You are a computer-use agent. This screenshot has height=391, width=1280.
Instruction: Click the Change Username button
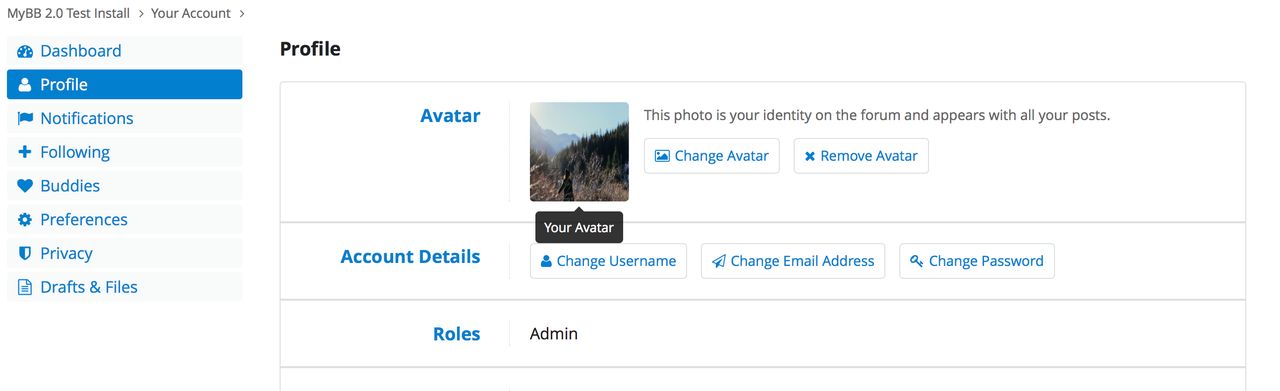[x=608, y=261]
